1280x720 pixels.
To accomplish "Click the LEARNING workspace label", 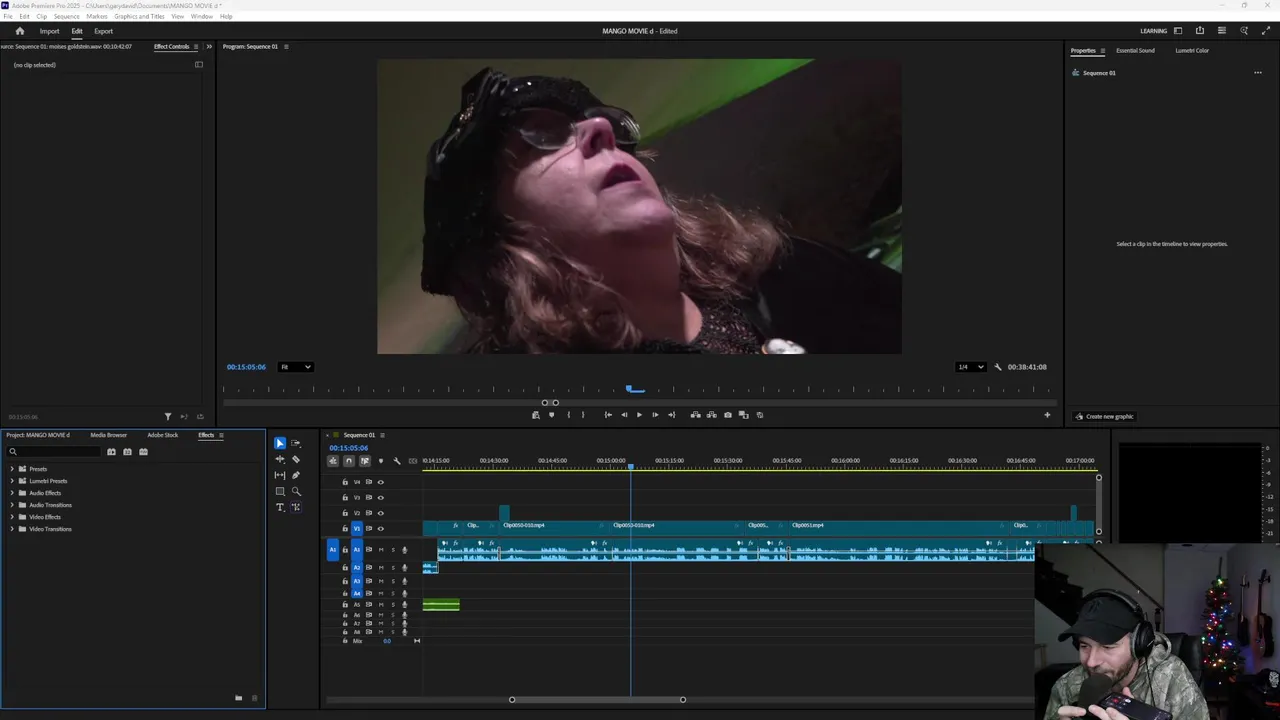I will coord(1153,31).
